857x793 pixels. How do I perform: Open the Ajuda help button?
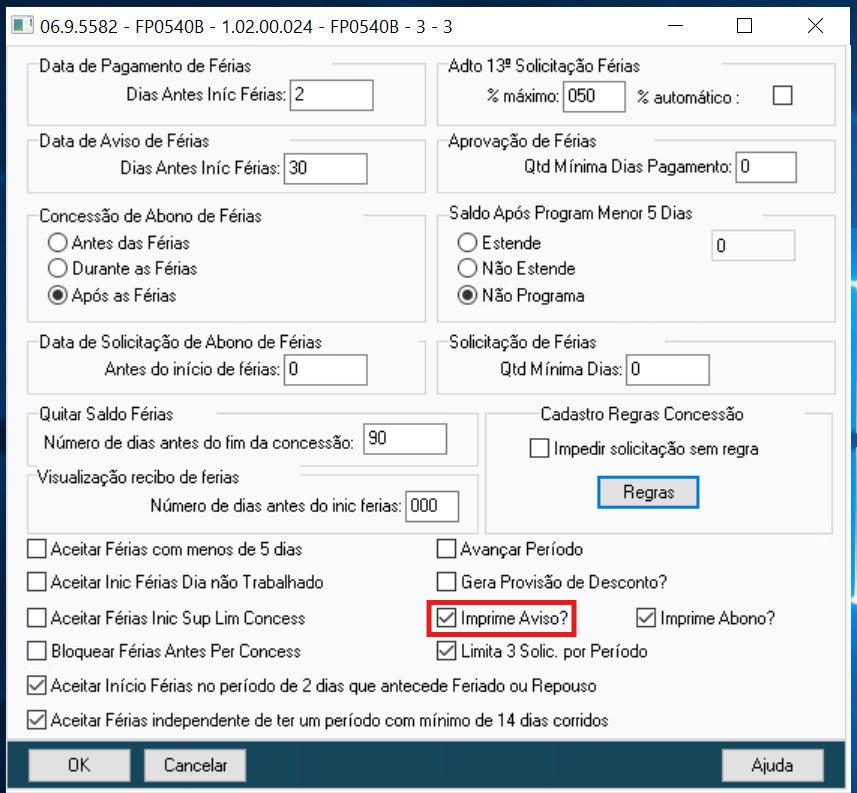pos(772,765)
